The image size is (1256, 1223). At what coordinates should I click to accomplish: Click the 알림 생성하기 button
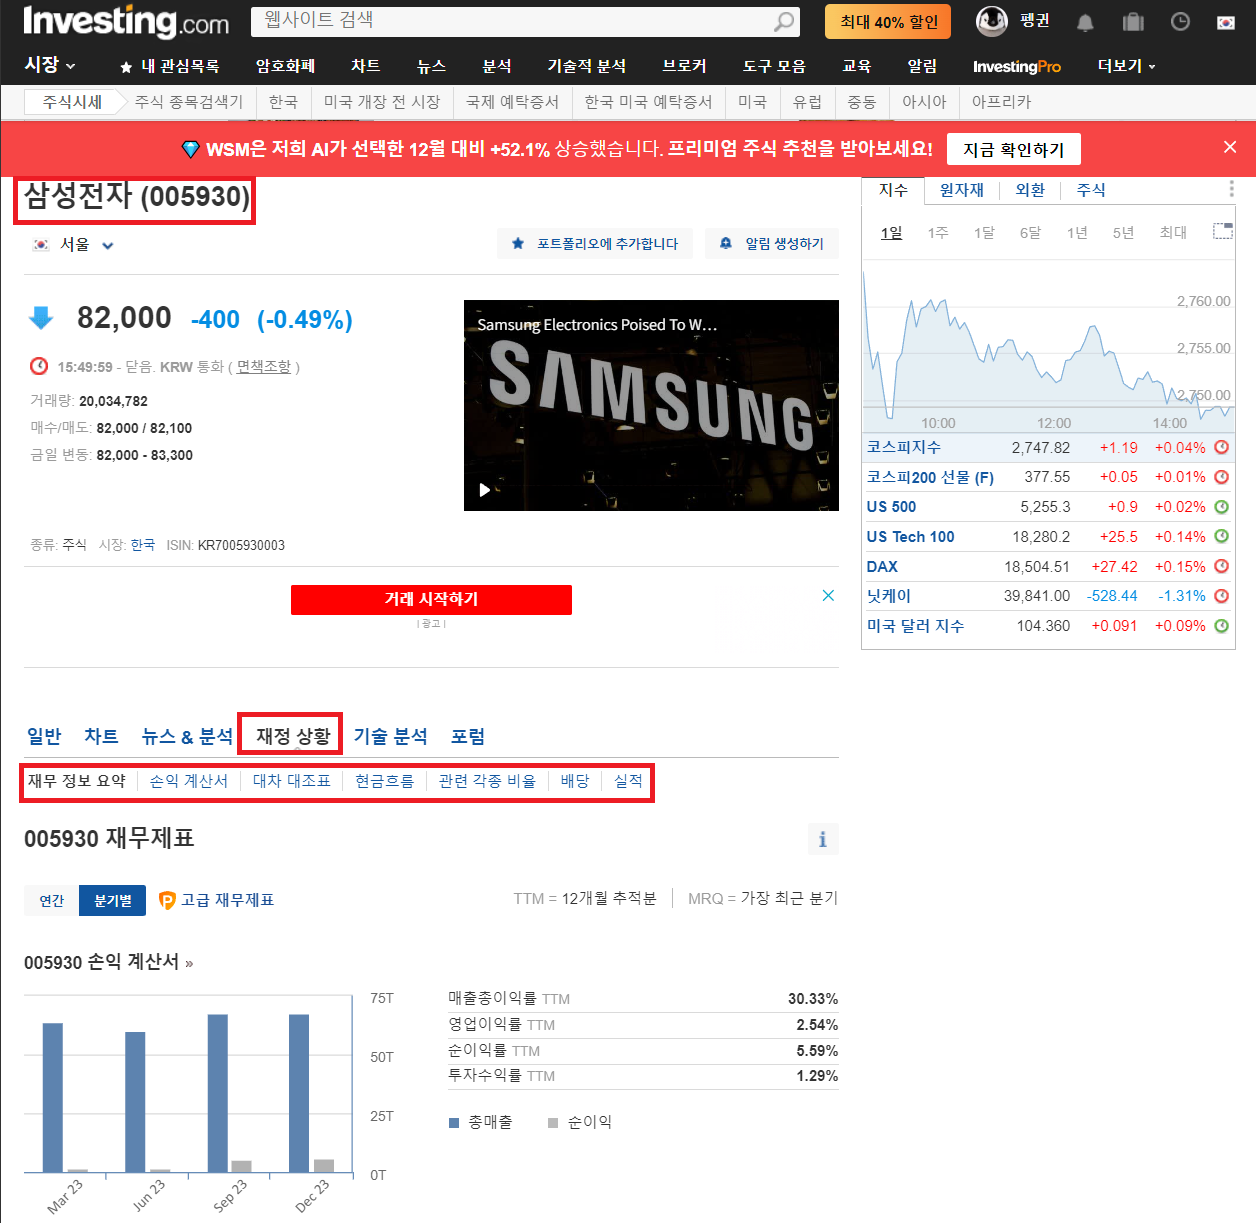click(772, 243)
